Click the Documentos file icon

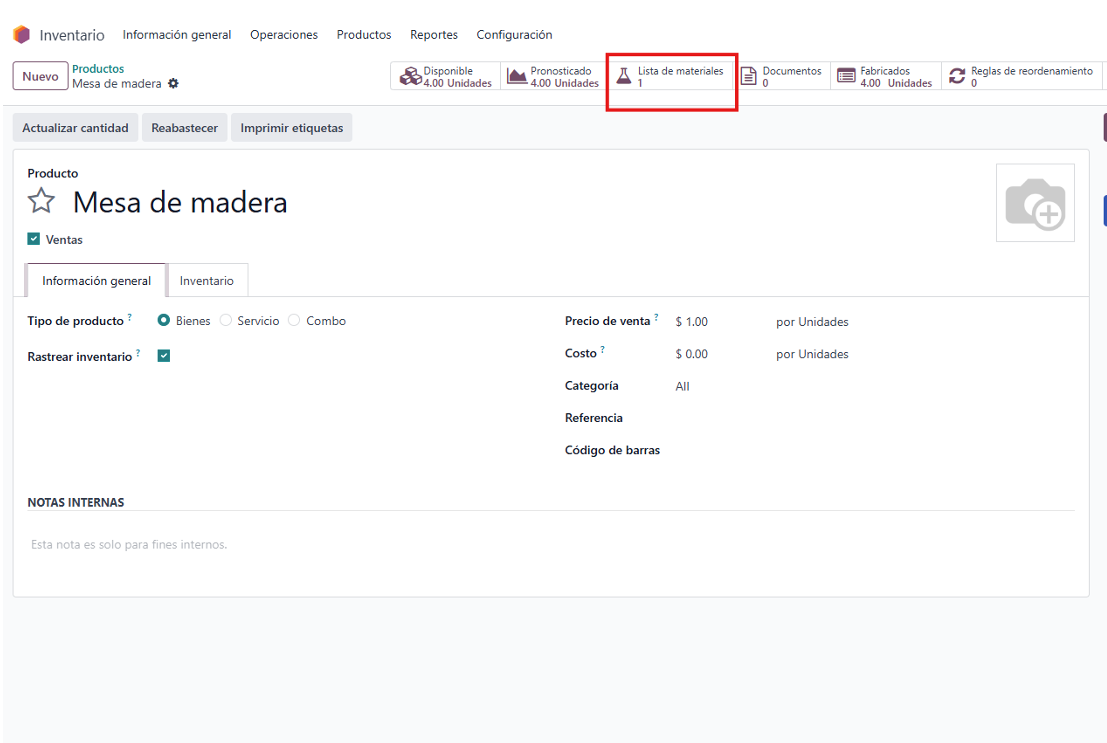[749, 76]
